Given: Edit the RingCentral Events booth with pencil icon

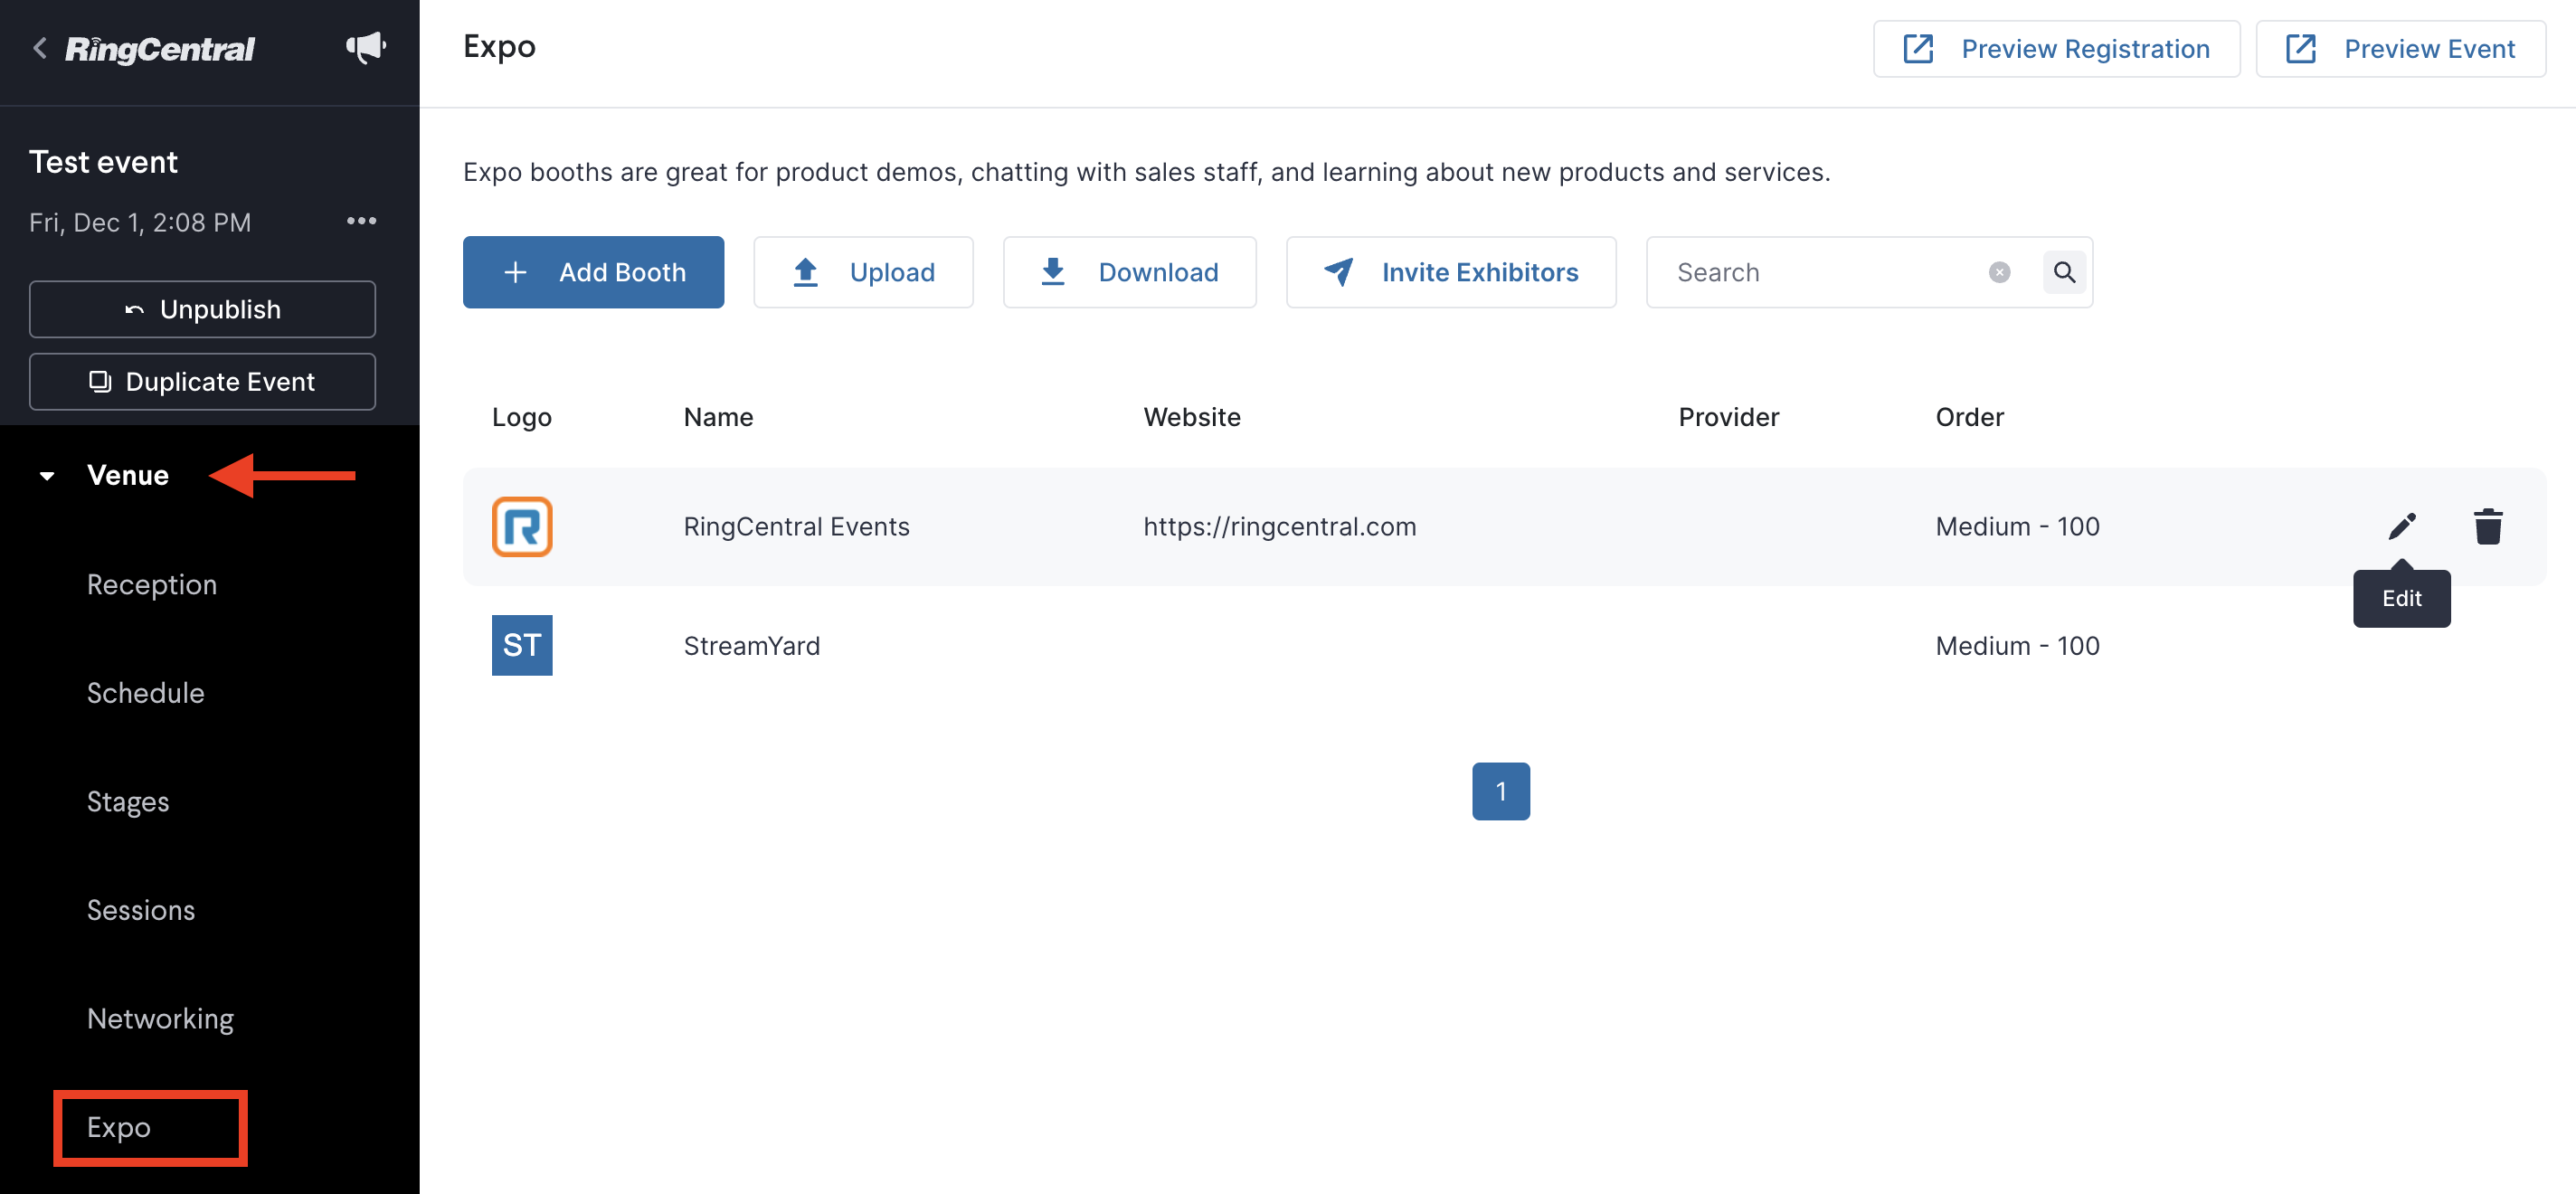Looking at the screenshot, I should click(2401, 526).
